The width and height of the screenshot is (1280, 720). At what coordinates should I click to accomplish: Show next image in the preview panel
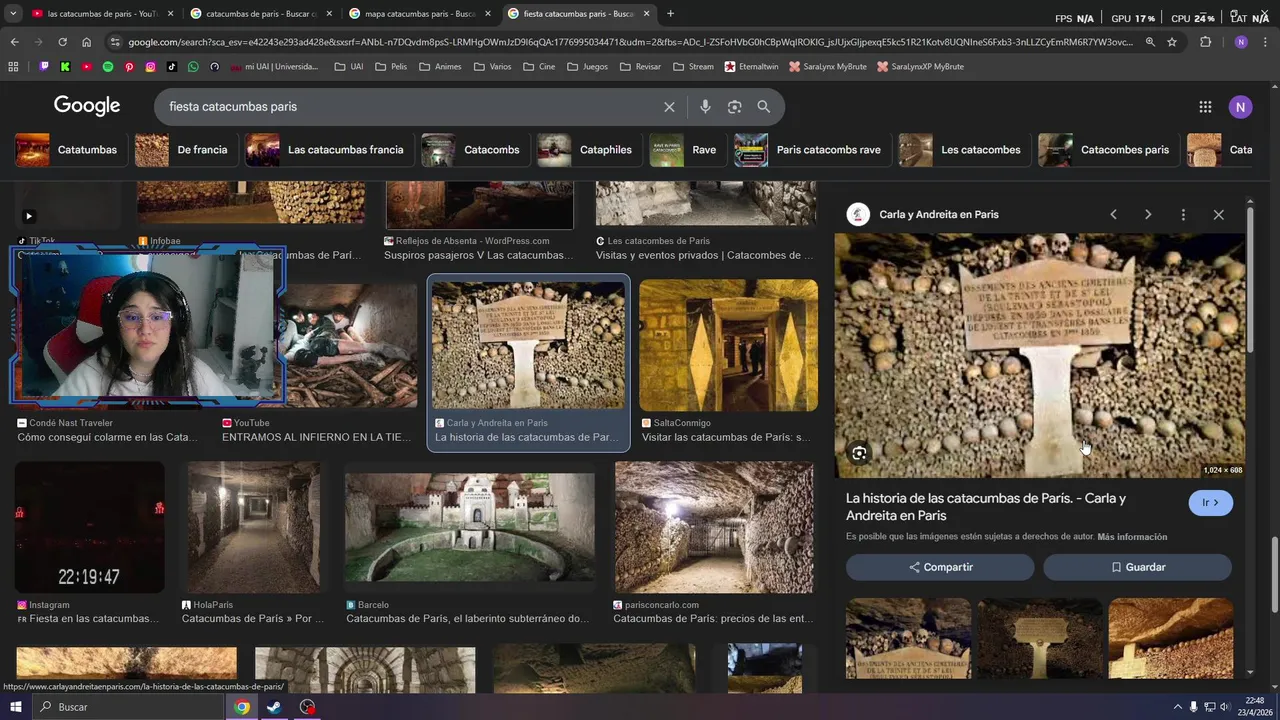[1148, 215]
